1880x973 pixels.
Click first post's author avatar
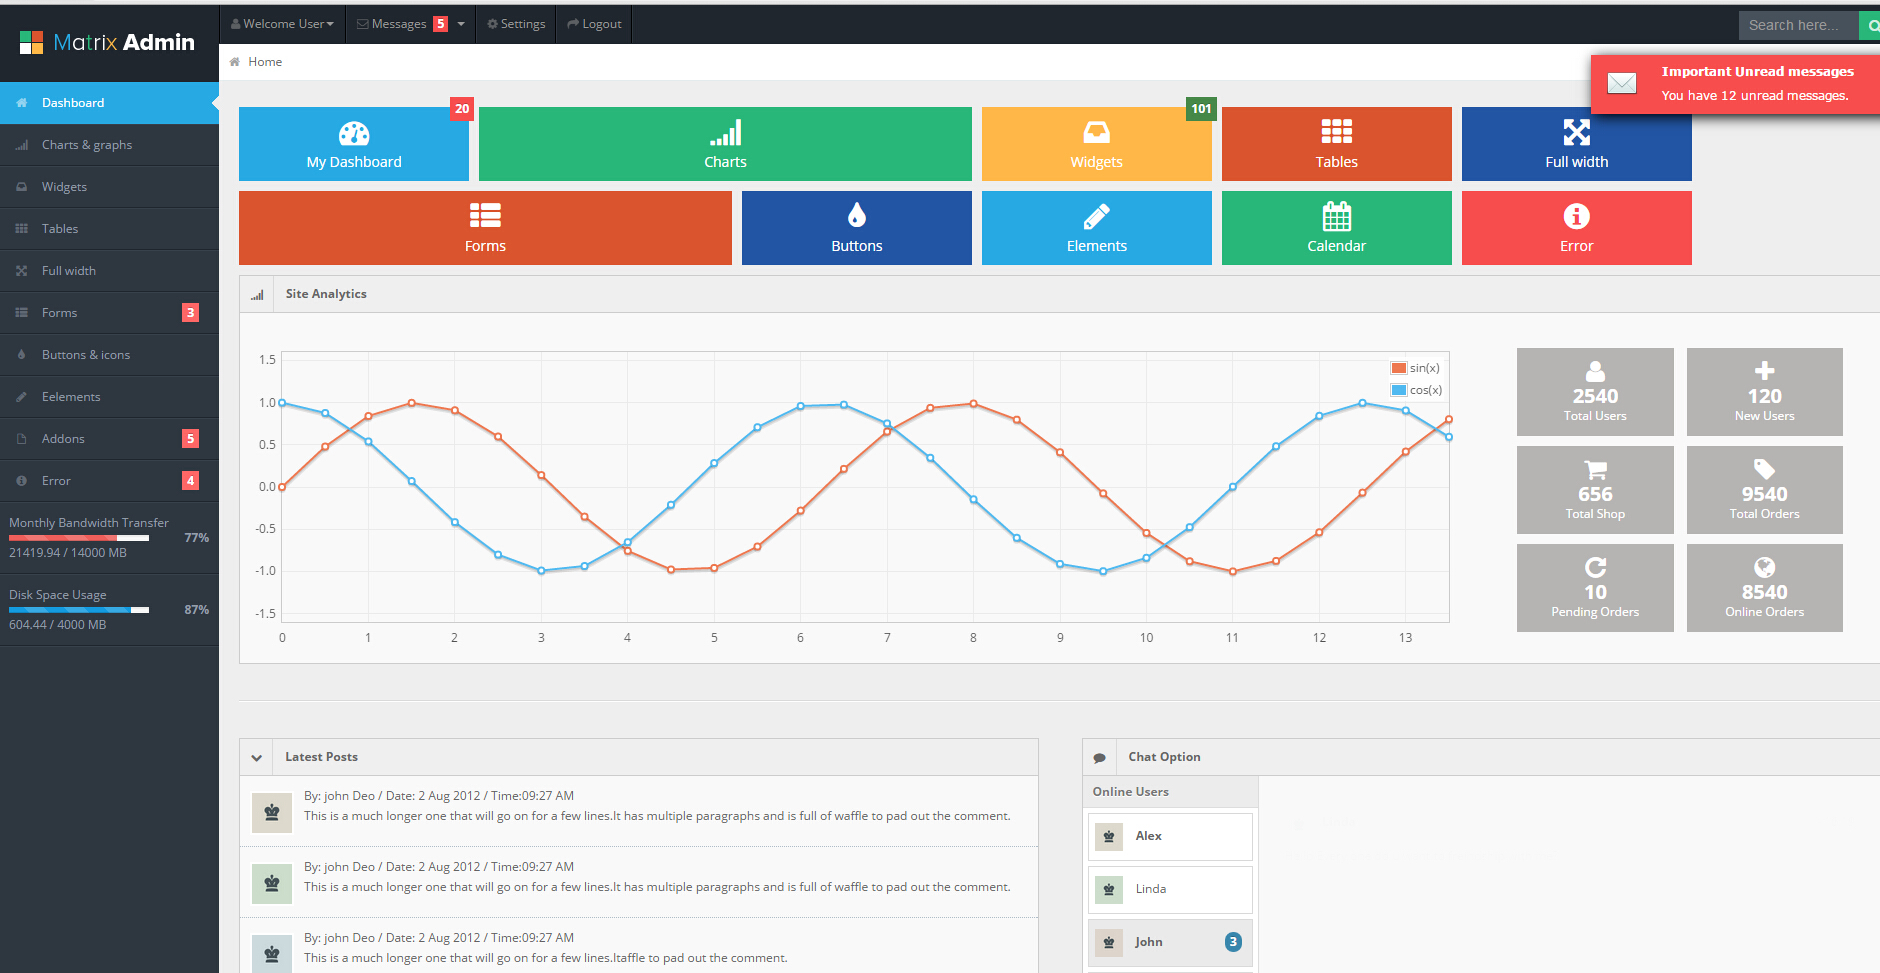(x=272, y=813)
